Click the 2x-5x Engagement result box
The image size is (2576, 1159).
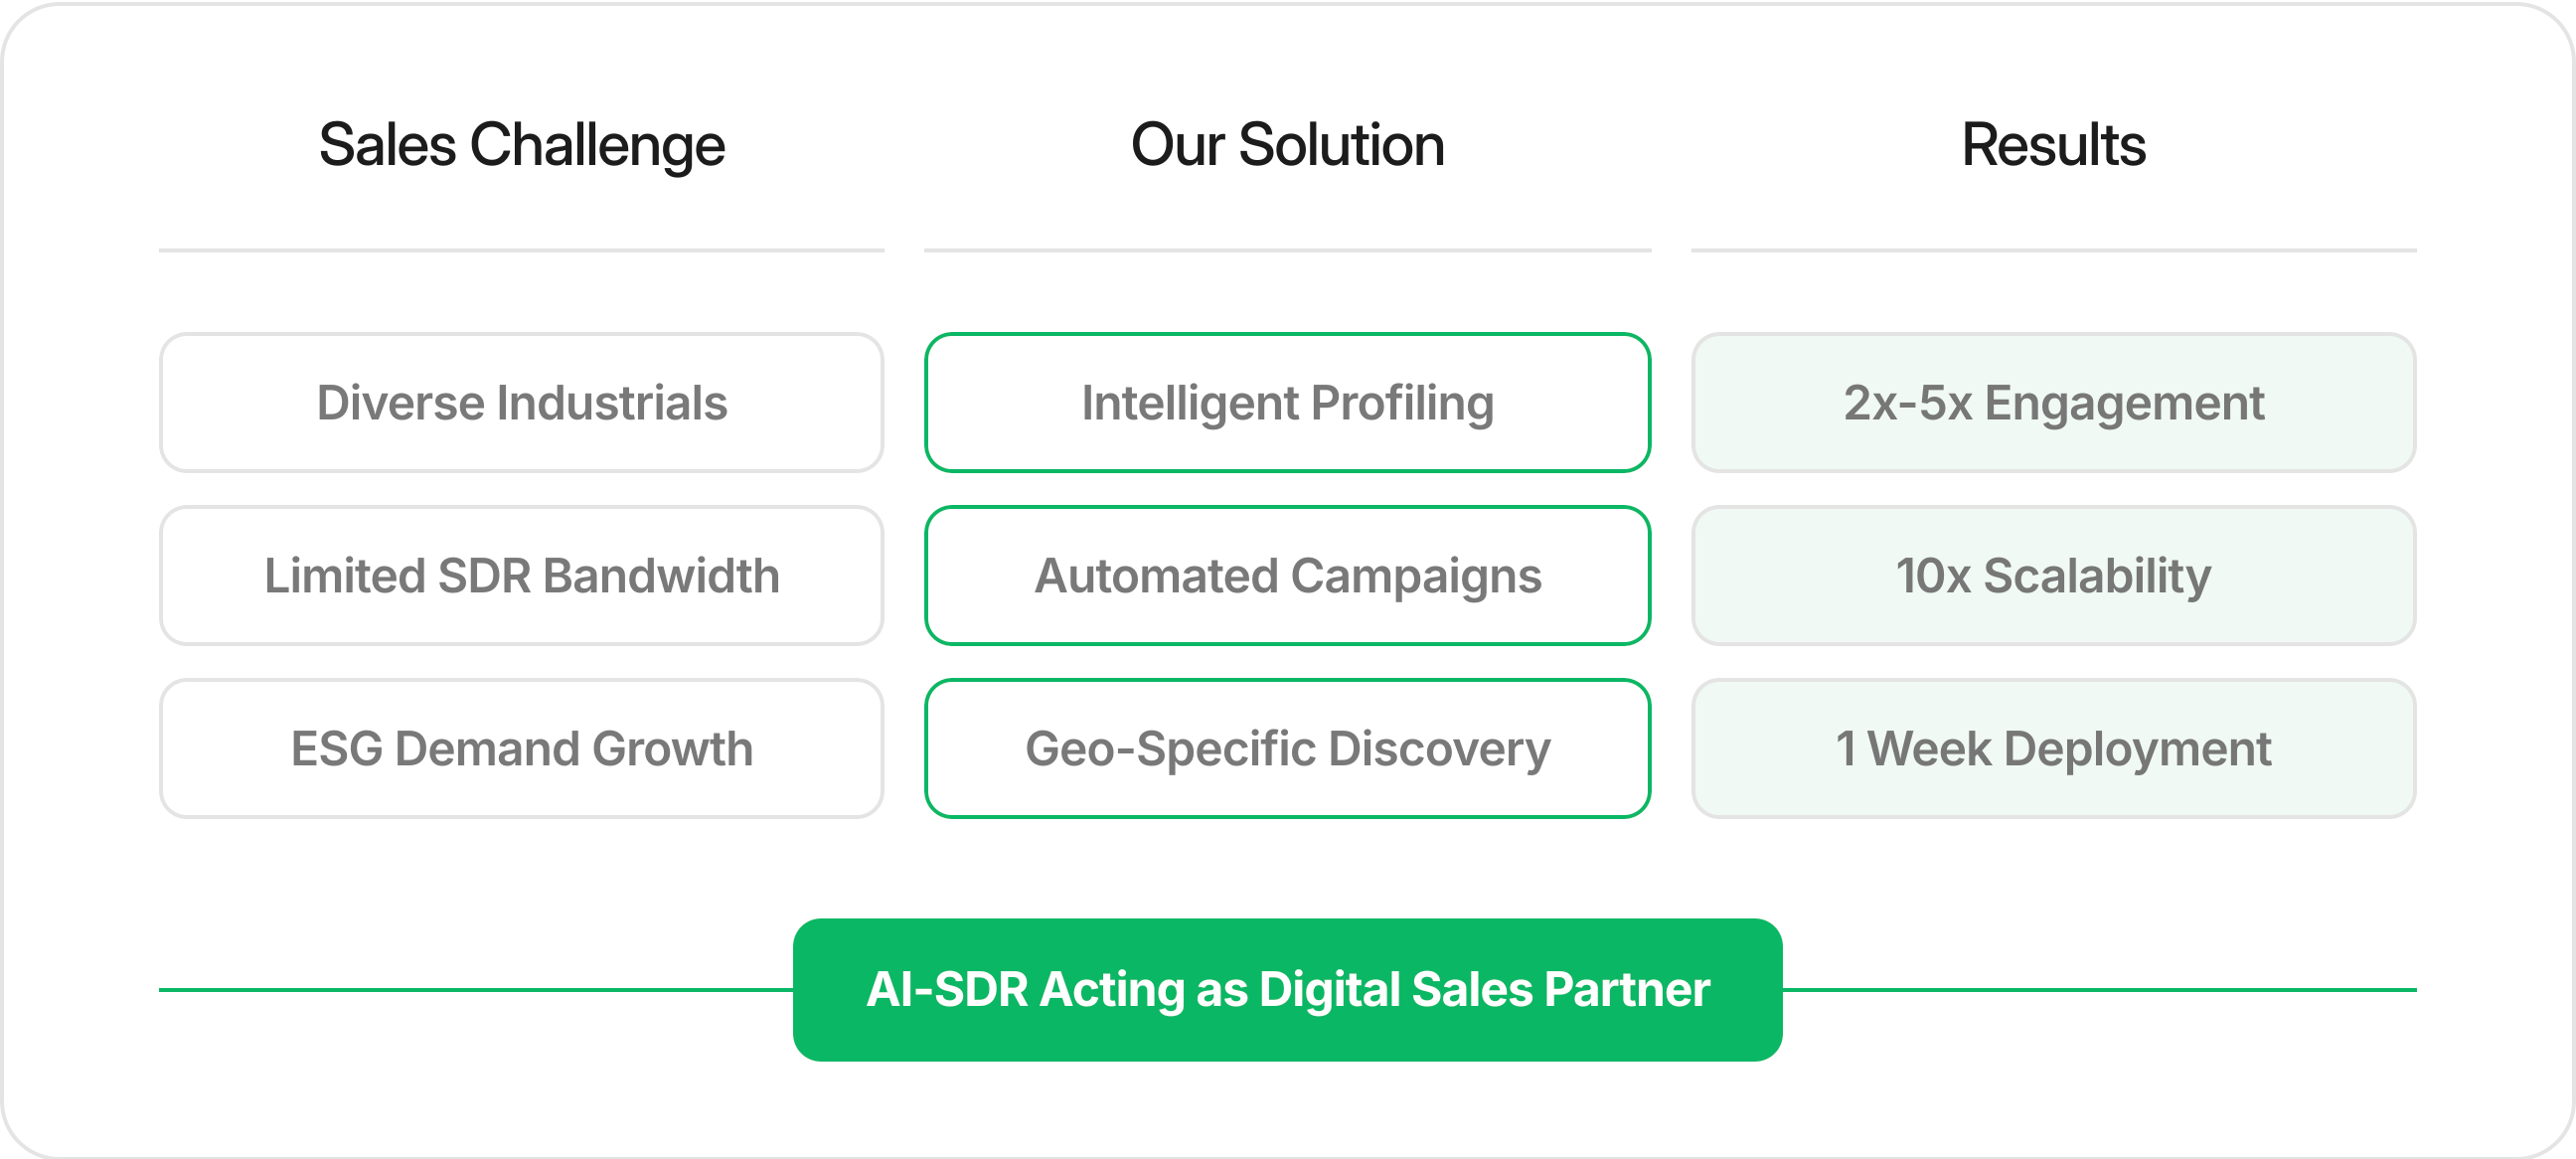click(x=2053, y=403)
